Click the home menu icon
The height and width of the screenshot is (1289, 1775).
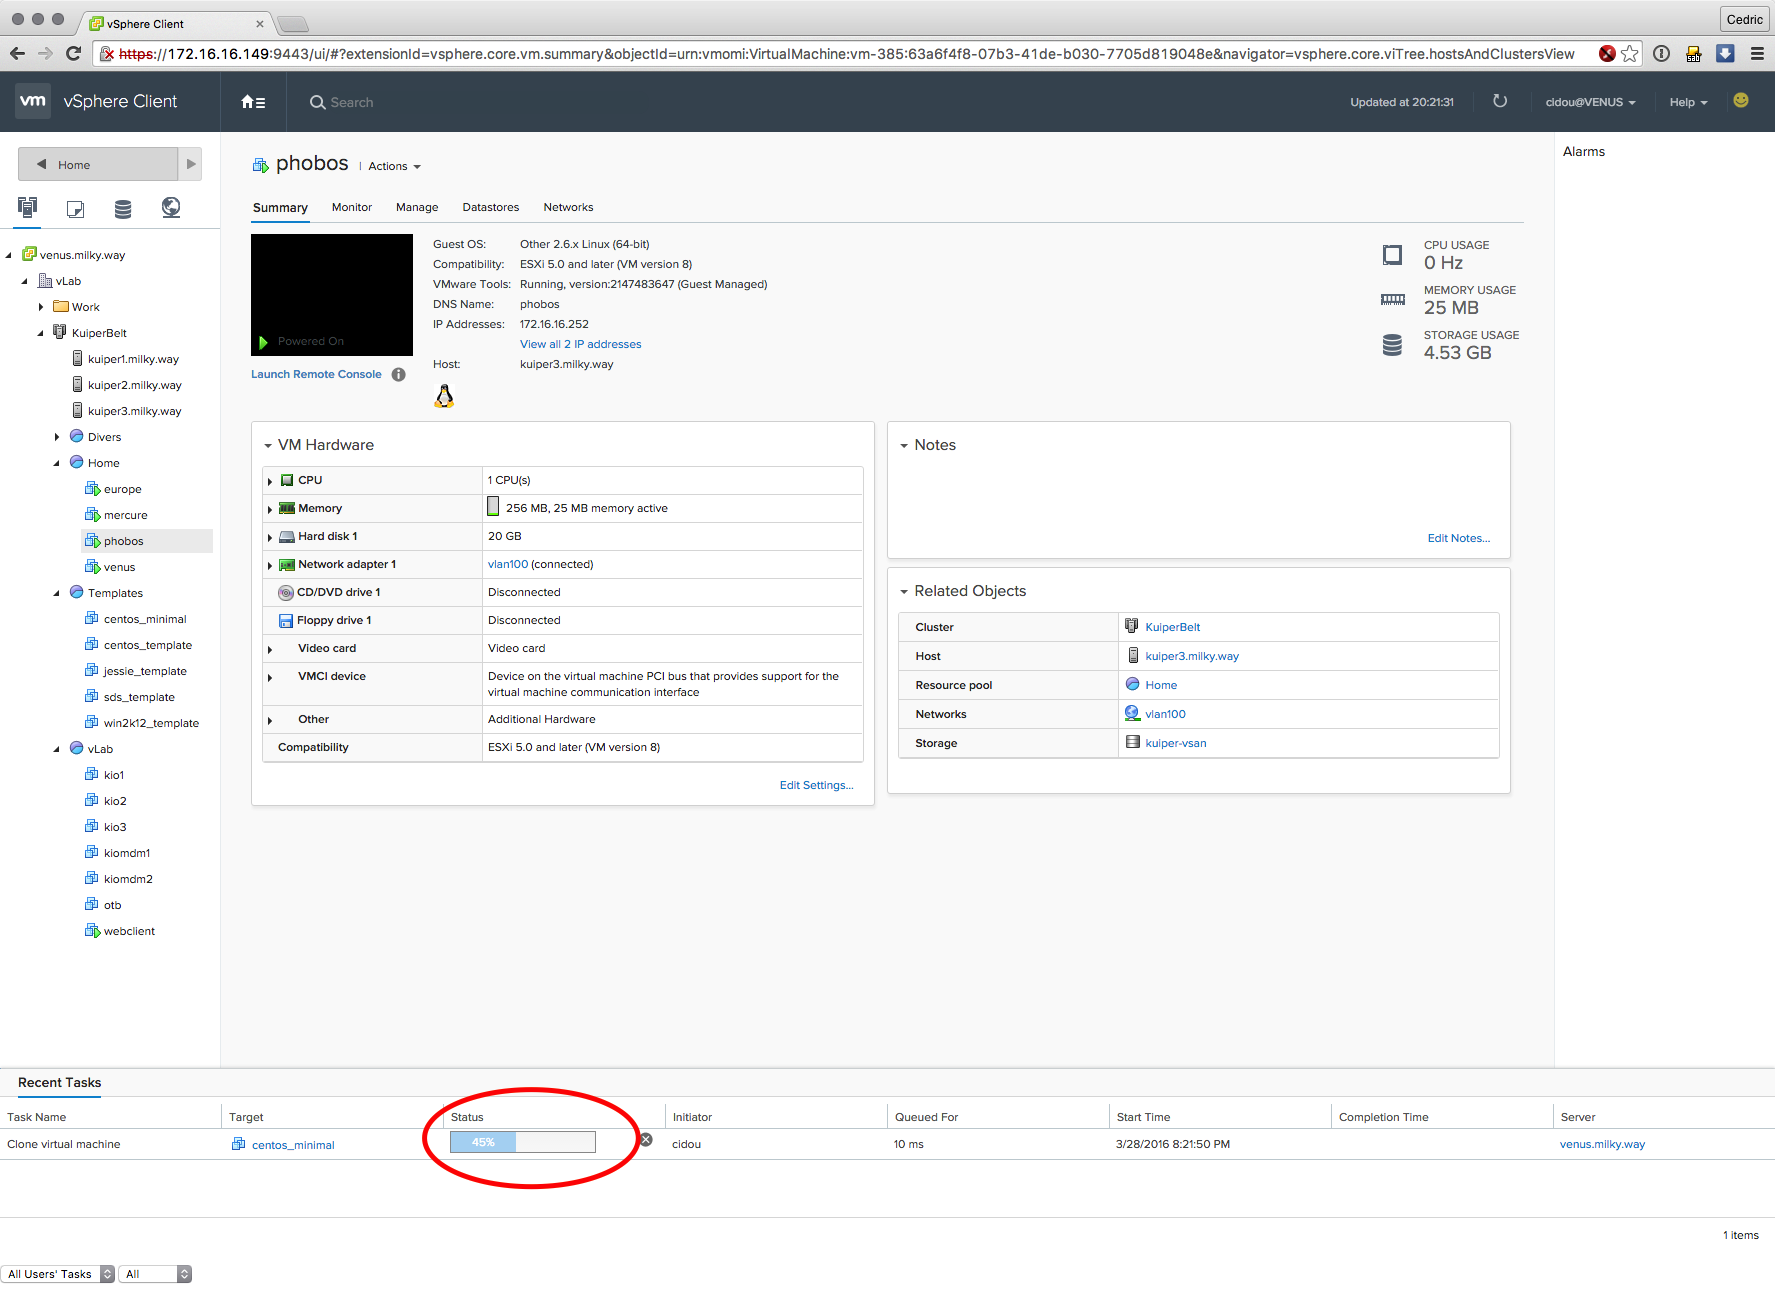point(253,102)
